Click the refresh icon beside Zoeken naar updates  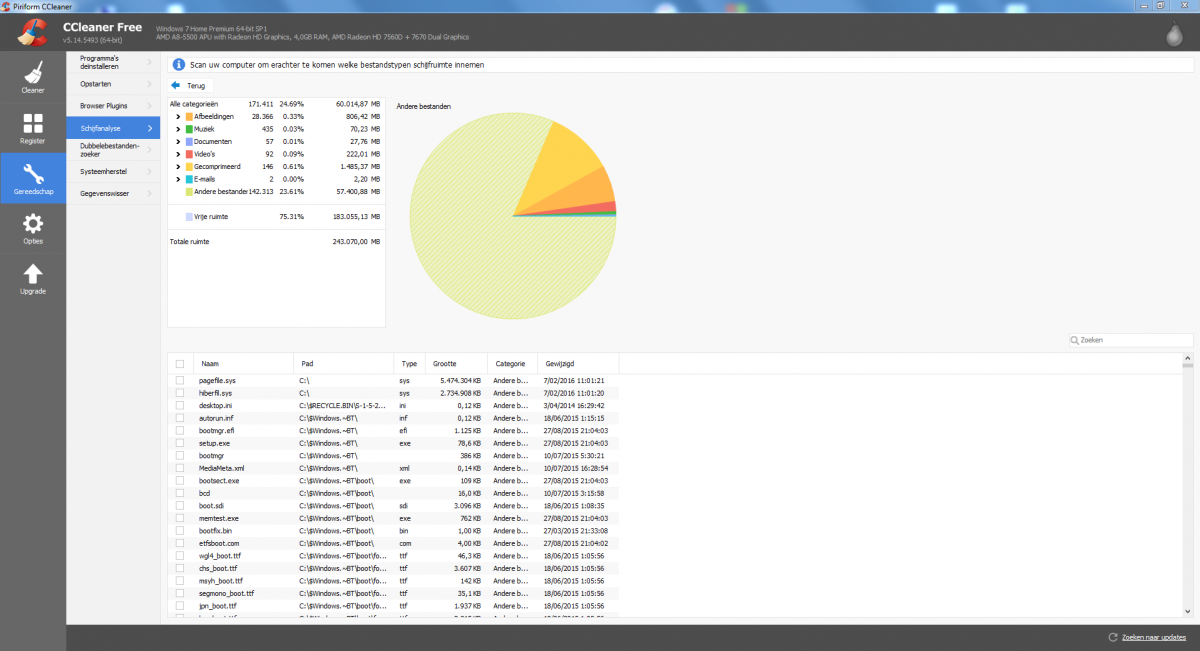coord(1113,637)
